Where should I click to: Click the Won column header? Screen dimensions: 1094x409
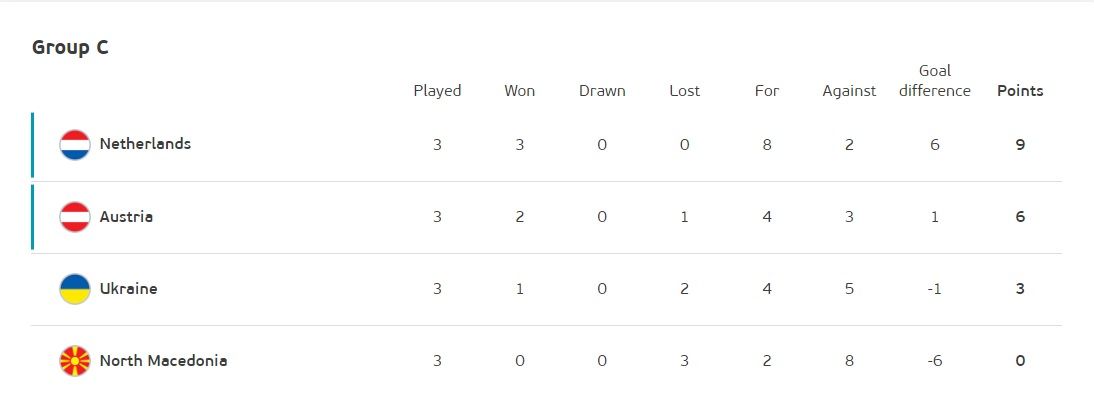520,91
